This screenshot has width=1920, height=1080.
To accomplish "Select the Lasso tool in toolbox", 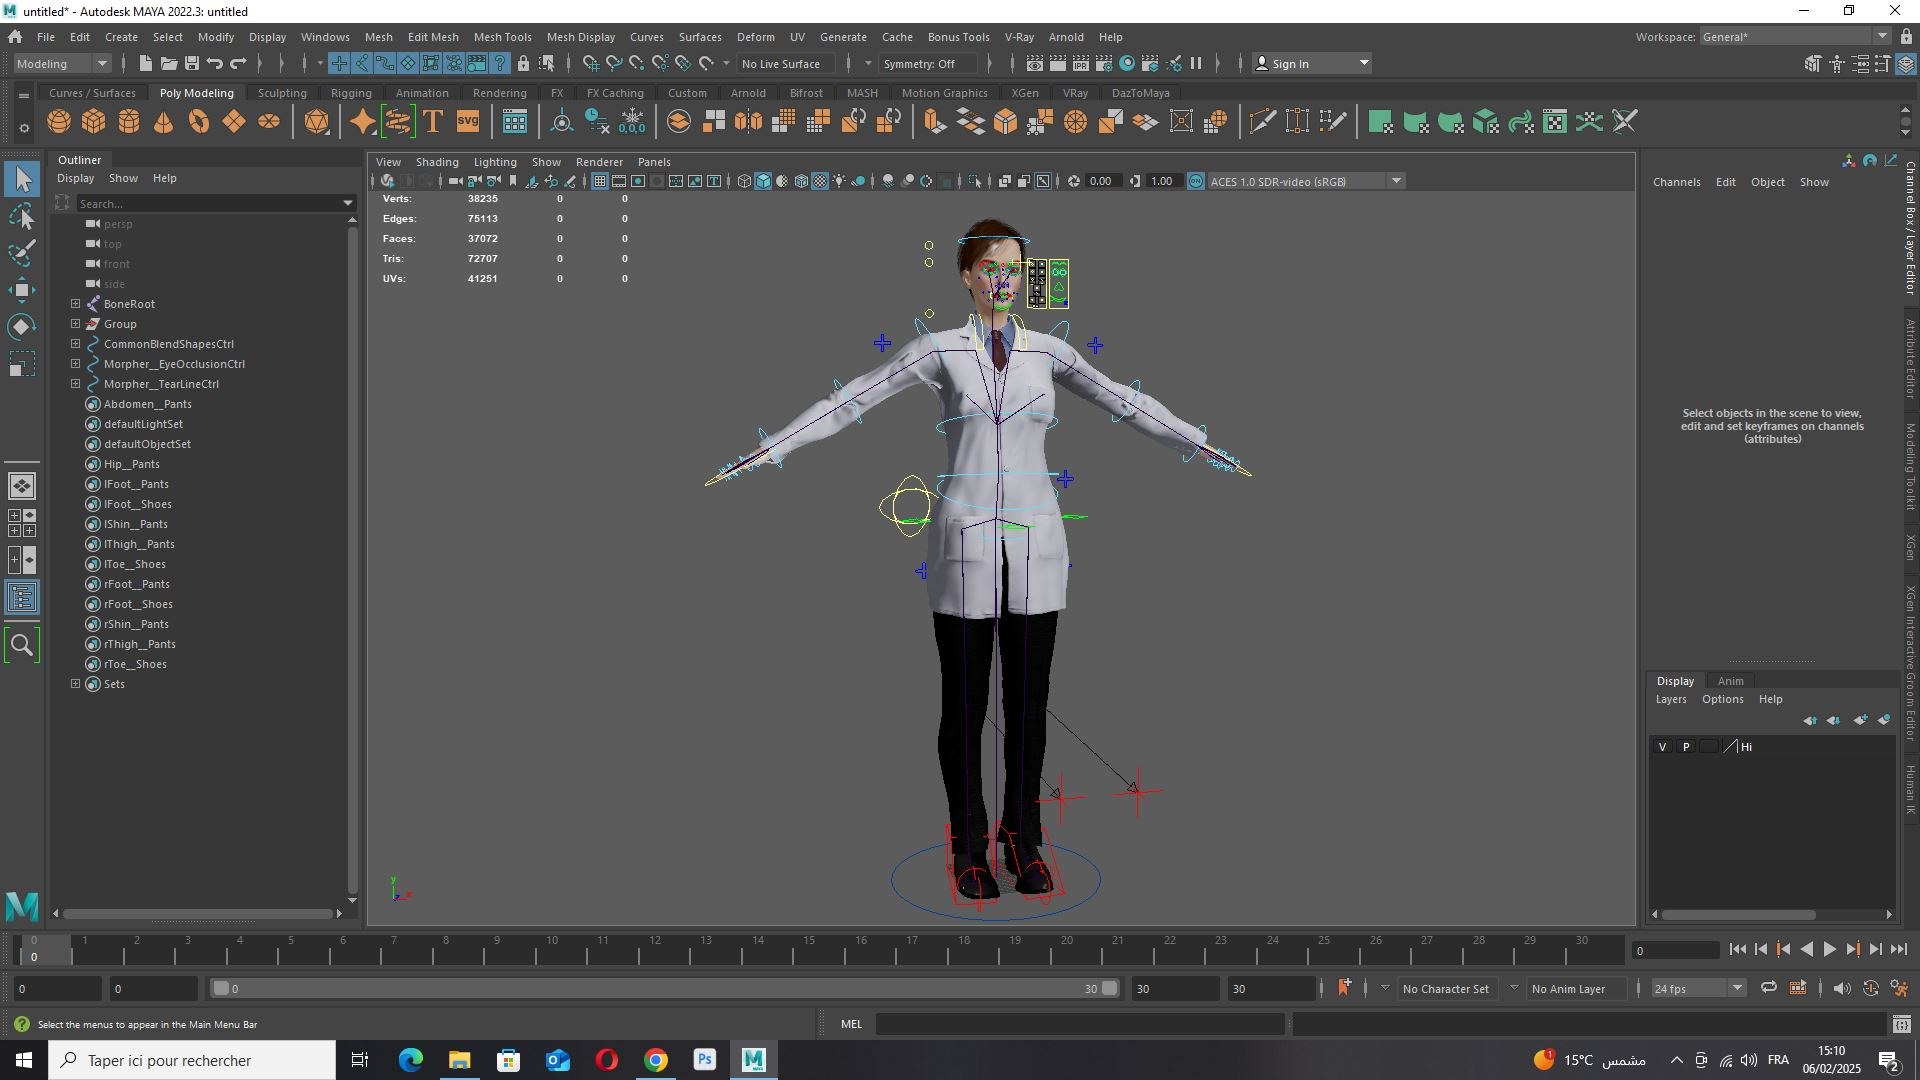I will pyautogui.click(x=22, y=217).
